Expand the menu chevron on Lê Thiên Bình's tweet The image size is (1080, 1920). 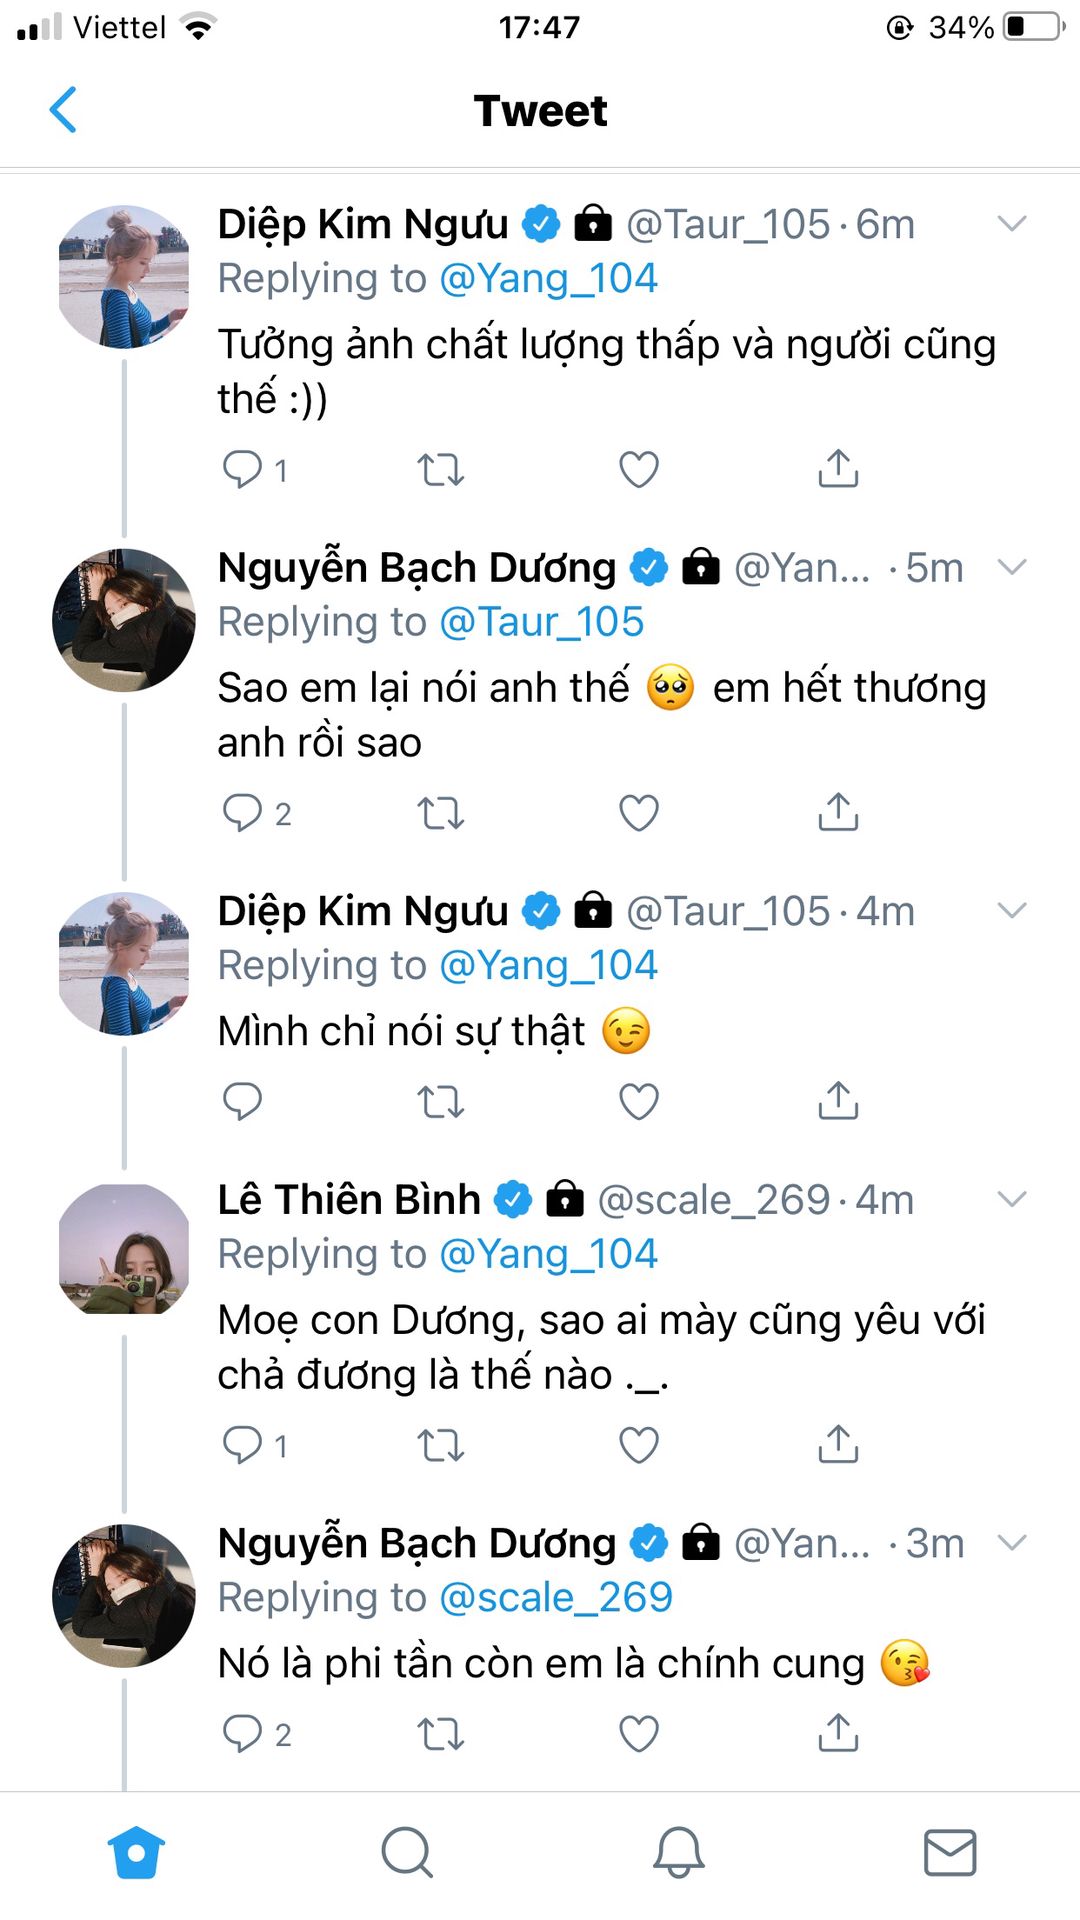point(1012,1199)
